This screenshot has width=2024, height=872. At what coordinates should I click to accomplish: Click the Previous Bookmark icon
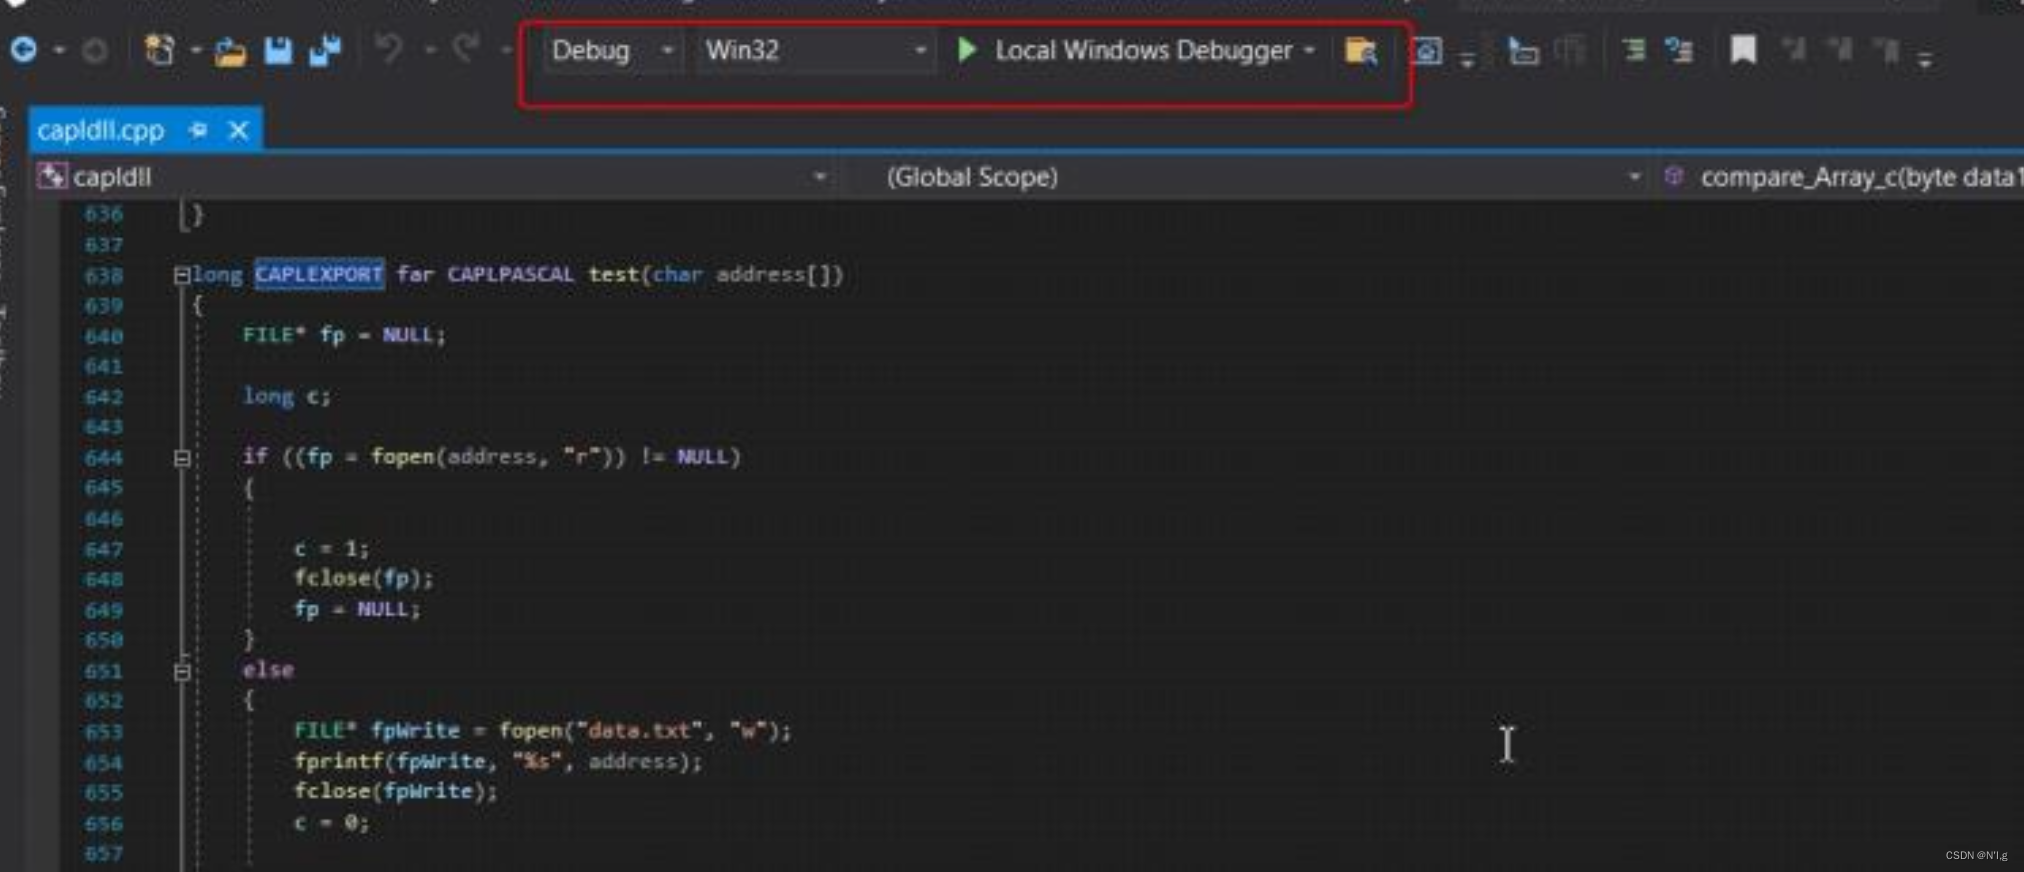pos(1794,49)
